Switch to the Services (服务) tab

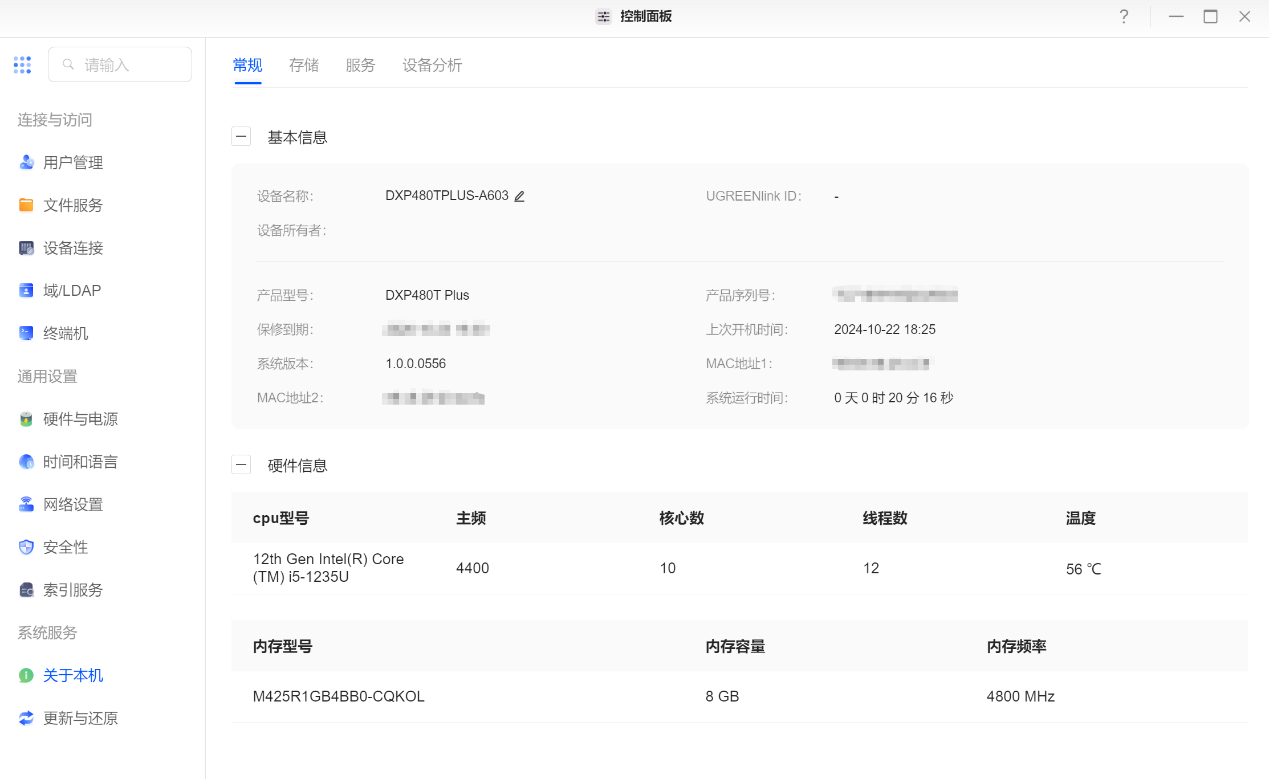(x=360, y=65)
